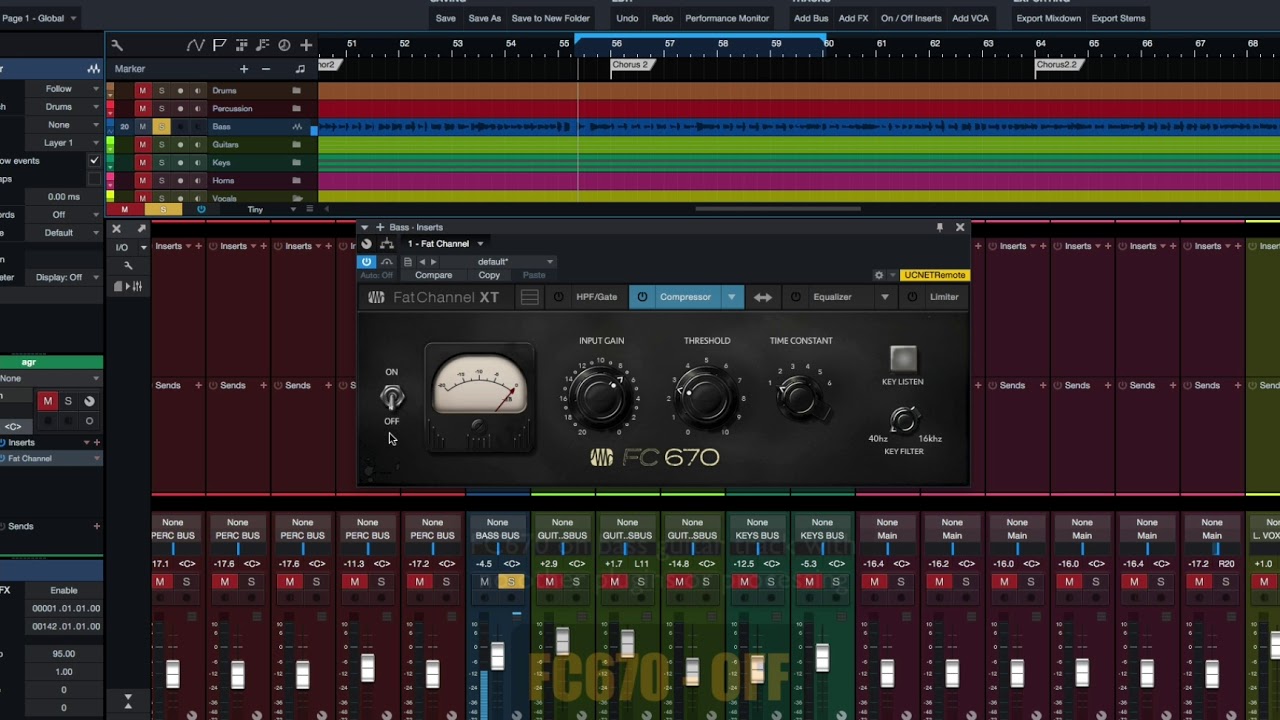This screenshot has height=720, width=1280.
Task: Open the Drums folder track icon
Action: (x=296, y=91)
